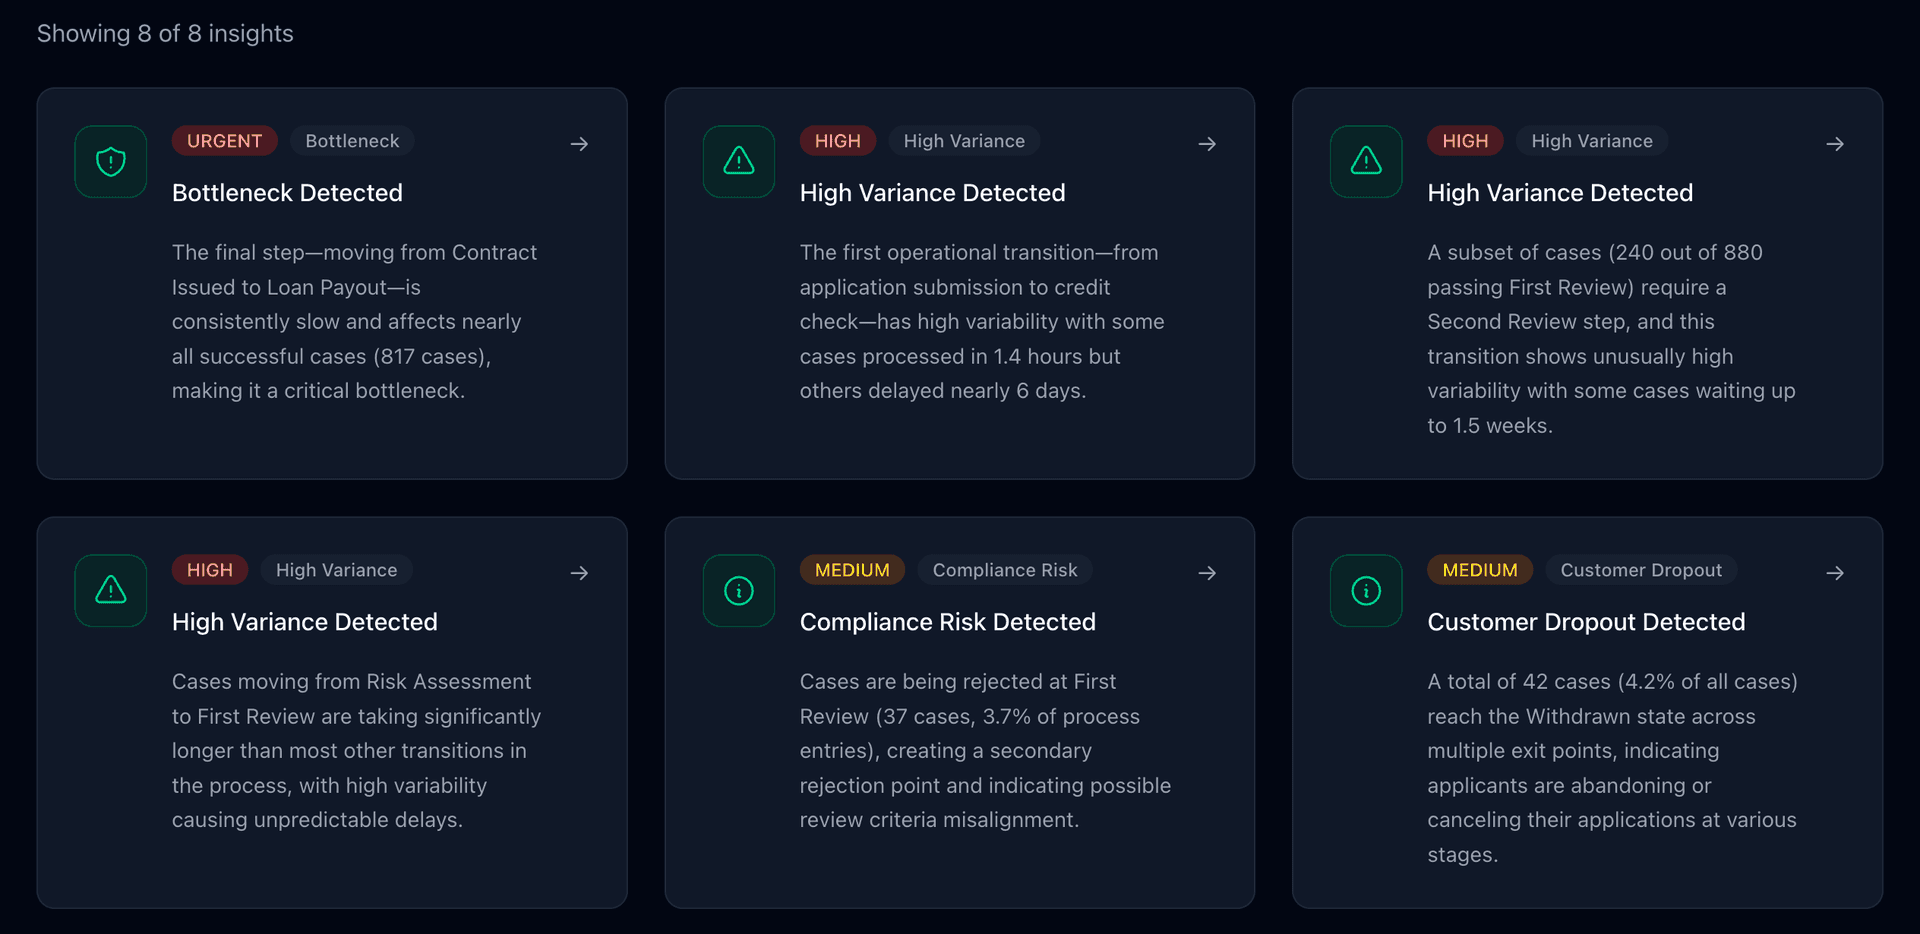This screenshot has width=1920, height=934.
Task: Click the Customer Dropout tag chip
Action: (x=1641, y=569)
